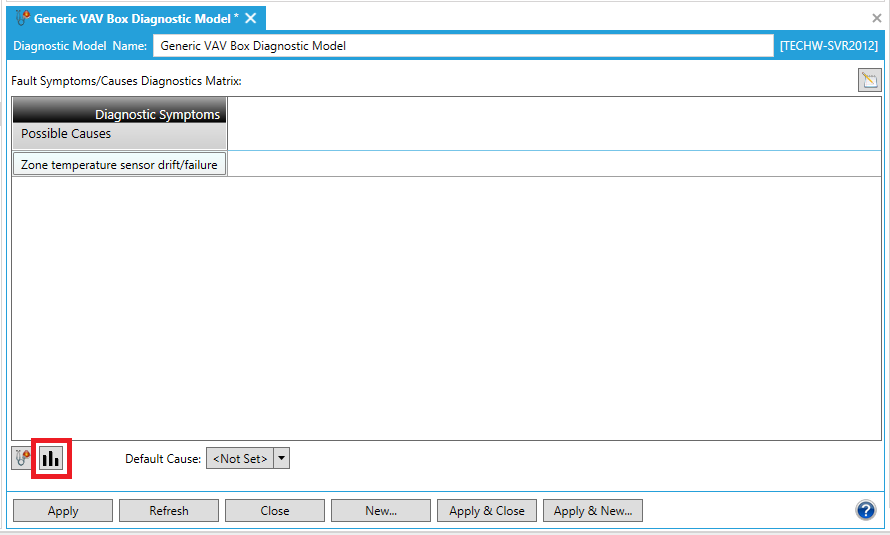The width and height of the screenshot is (890, 535).
Task: Click the [TECHW-SVR2012] server label
Action: click(829, 46)
